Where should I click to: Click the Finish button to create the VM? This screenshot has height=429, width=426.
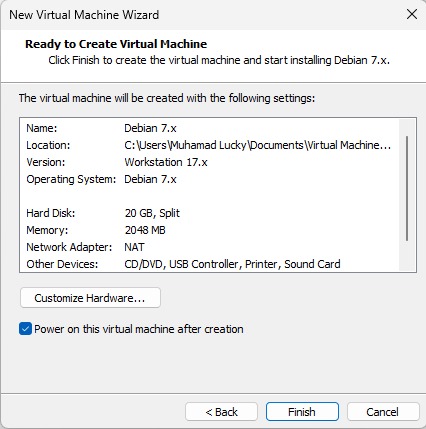[302, 412]
